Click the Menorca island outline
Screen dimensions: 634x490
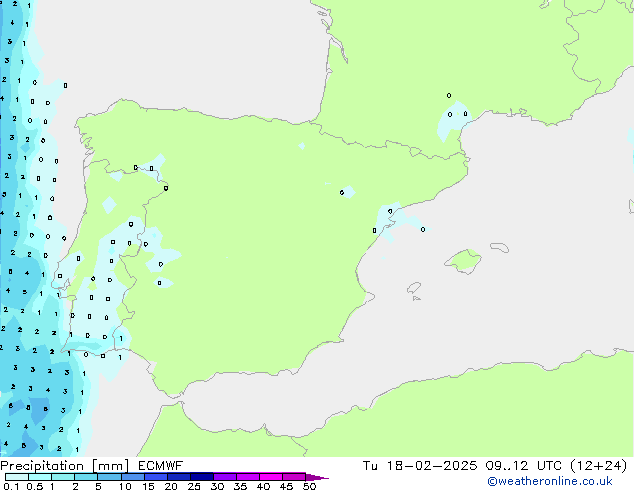click(499, 247)
